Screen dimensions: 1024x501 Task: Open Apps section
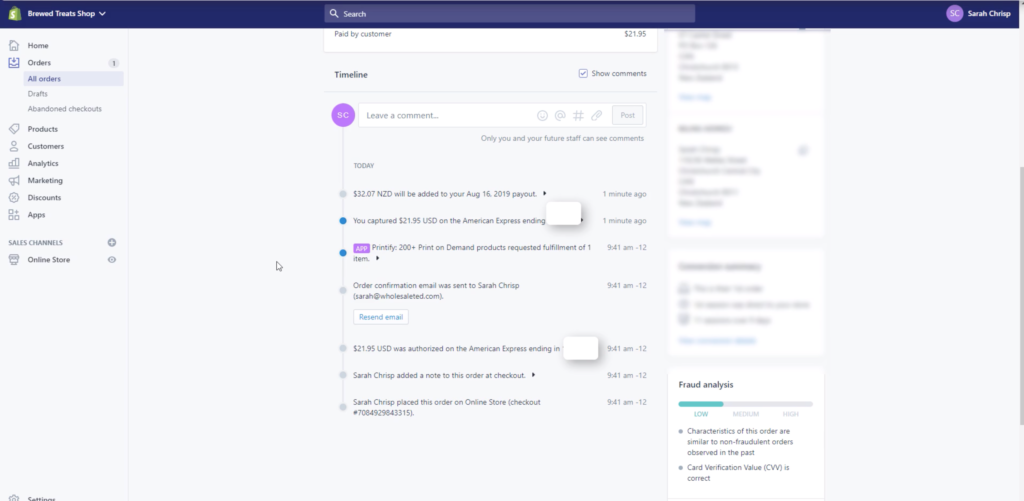click(37, 215)
